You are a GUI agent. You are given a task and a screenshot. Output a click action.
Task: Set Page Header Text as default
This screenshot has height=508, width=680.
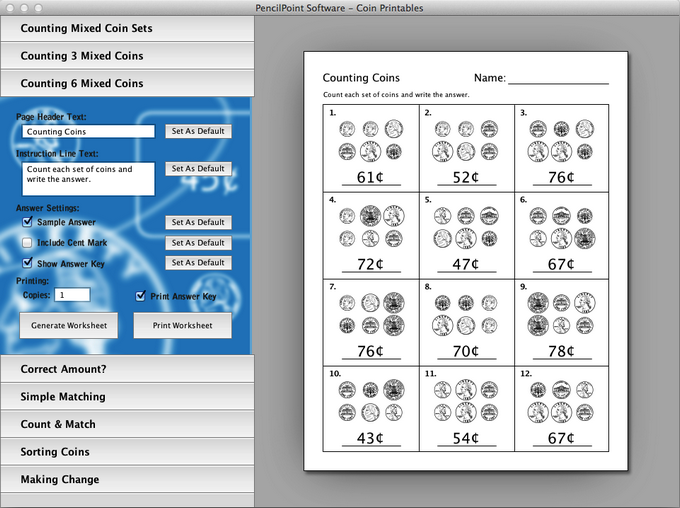(197, 131)
